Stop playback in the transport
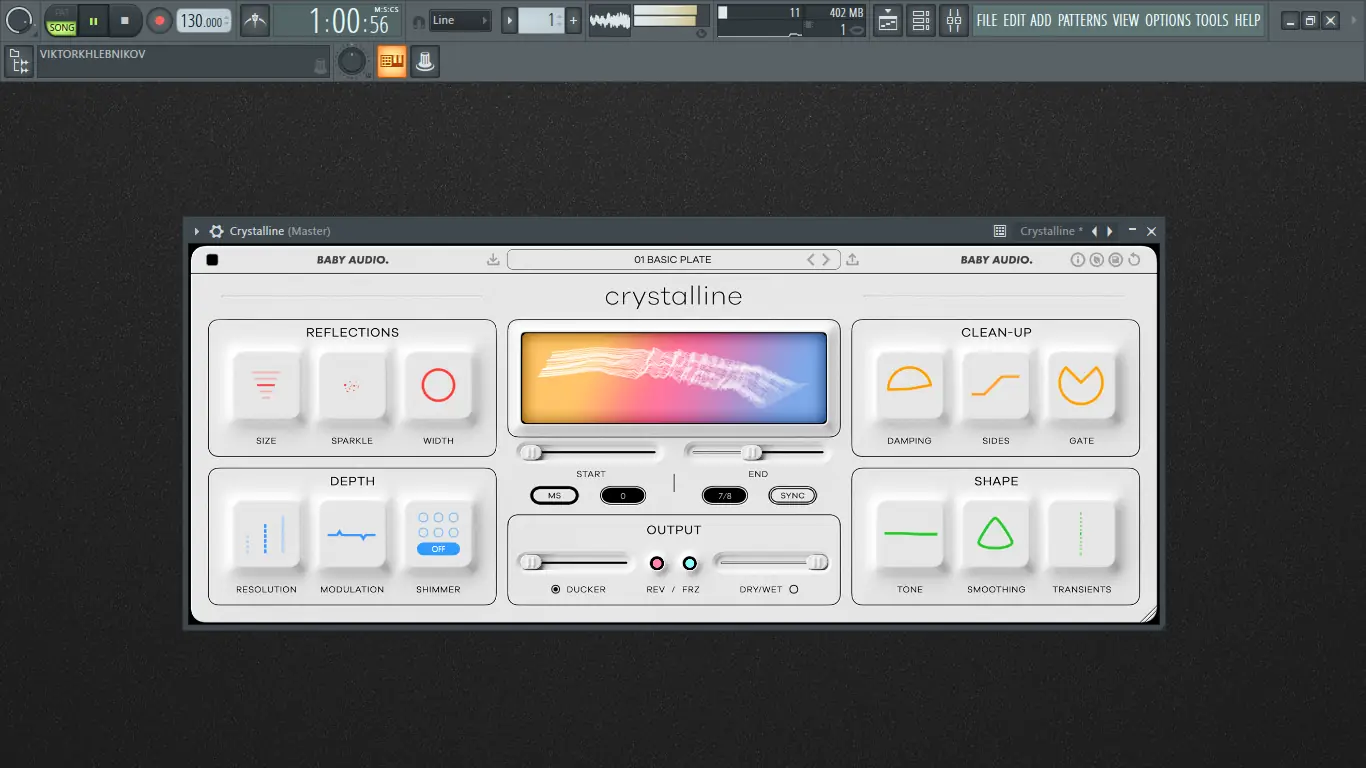This screenshot has width=1366, height=768. [125, 20]
